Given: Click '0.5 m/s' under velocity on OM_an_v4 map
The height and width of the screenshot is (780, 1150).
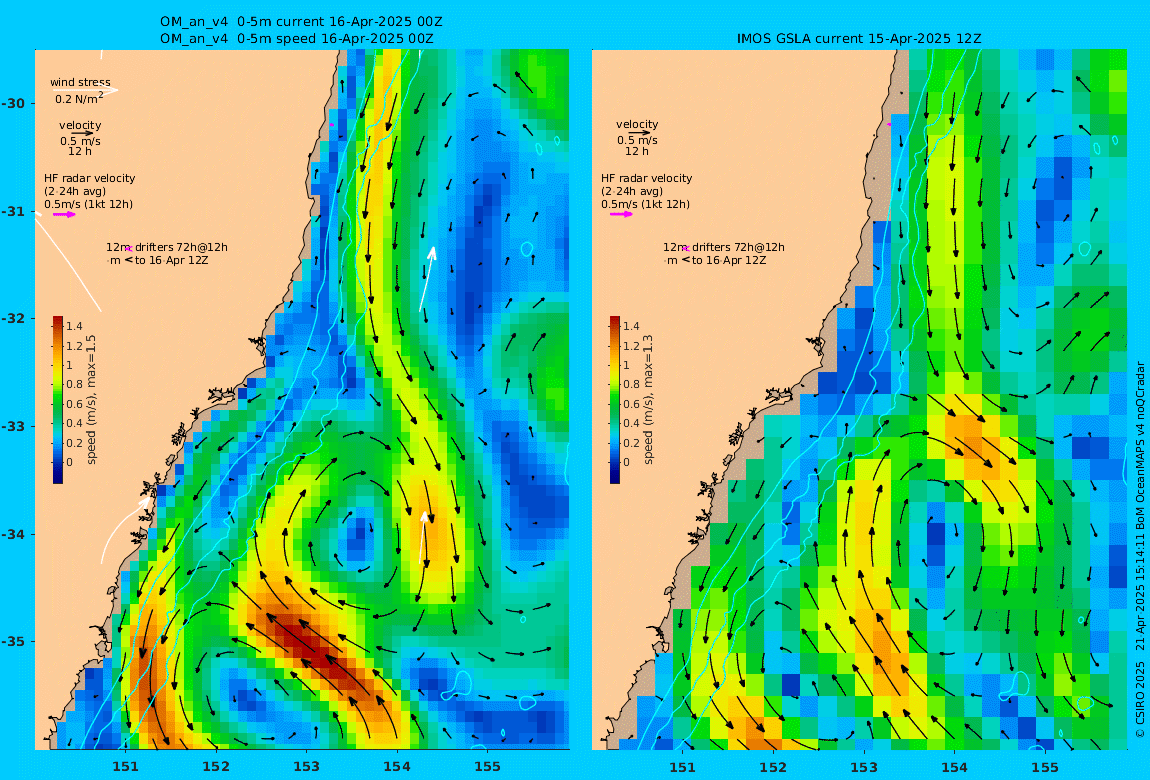Looking at the screenshot, I should 81,141.
